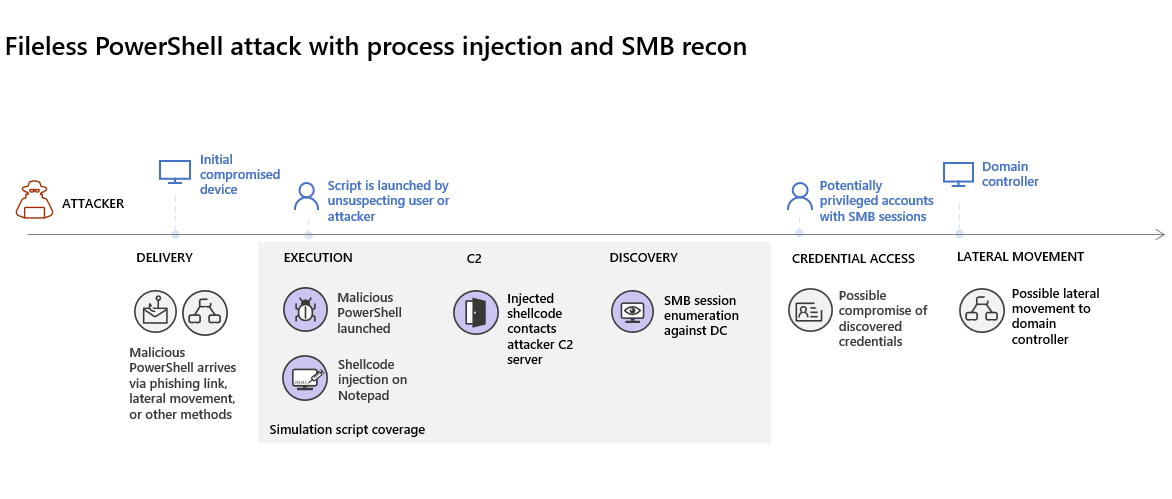Screen dimensions: 1172x499
Task: Select the user icon beside 'Script is launched'
Action: click(x=306, y=196)
